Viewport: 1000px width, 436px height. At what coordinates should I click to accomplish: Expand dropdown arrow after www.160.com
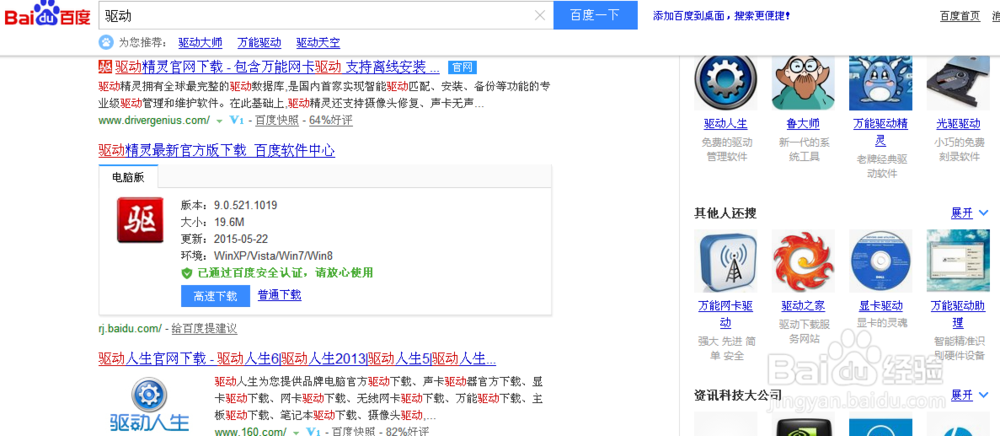[295, 432]
